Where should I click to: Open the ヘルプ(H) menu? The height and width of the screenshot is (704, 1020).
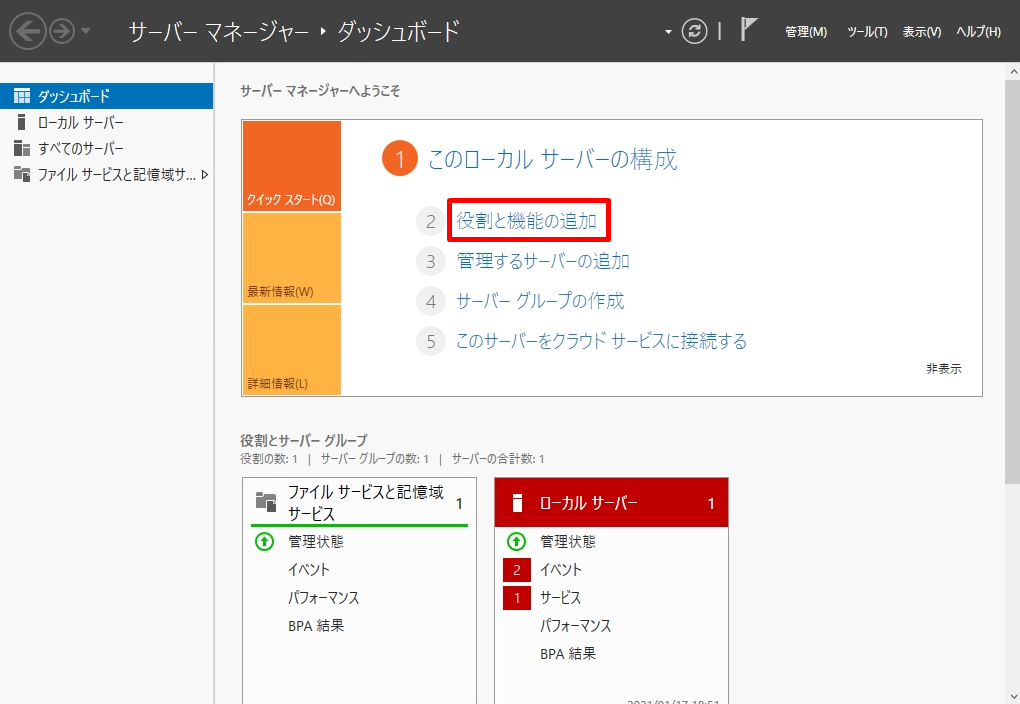[978, 31]
